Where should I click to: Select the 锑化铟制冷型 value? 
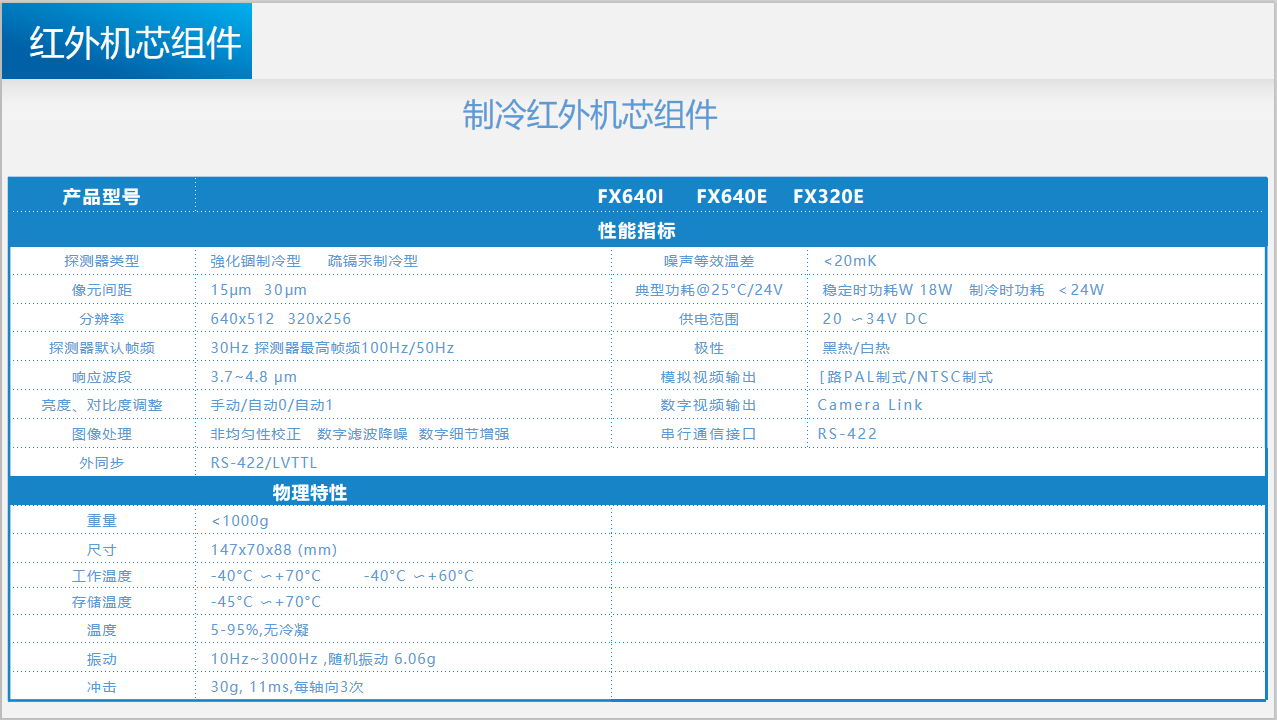(x=256, y=261)
